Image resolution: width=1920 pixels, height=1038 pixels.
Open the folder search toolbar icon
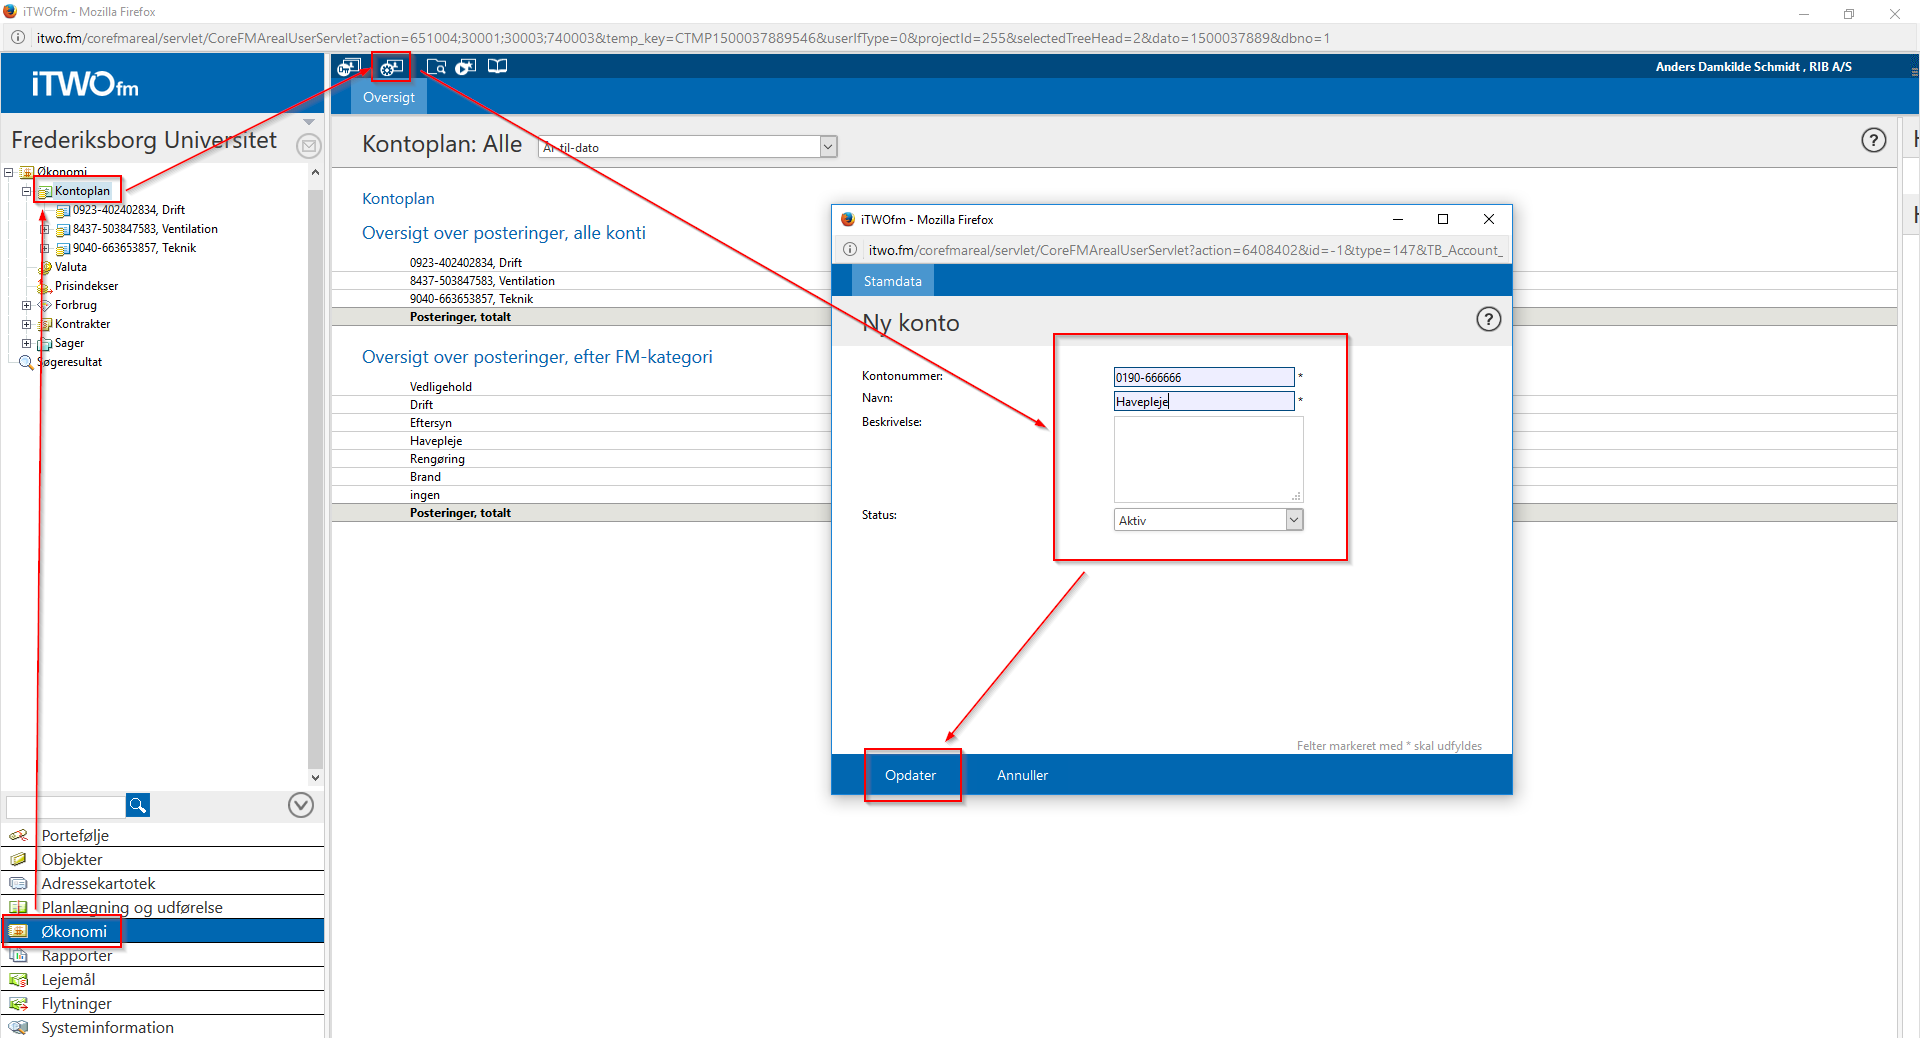click(436, 67)
